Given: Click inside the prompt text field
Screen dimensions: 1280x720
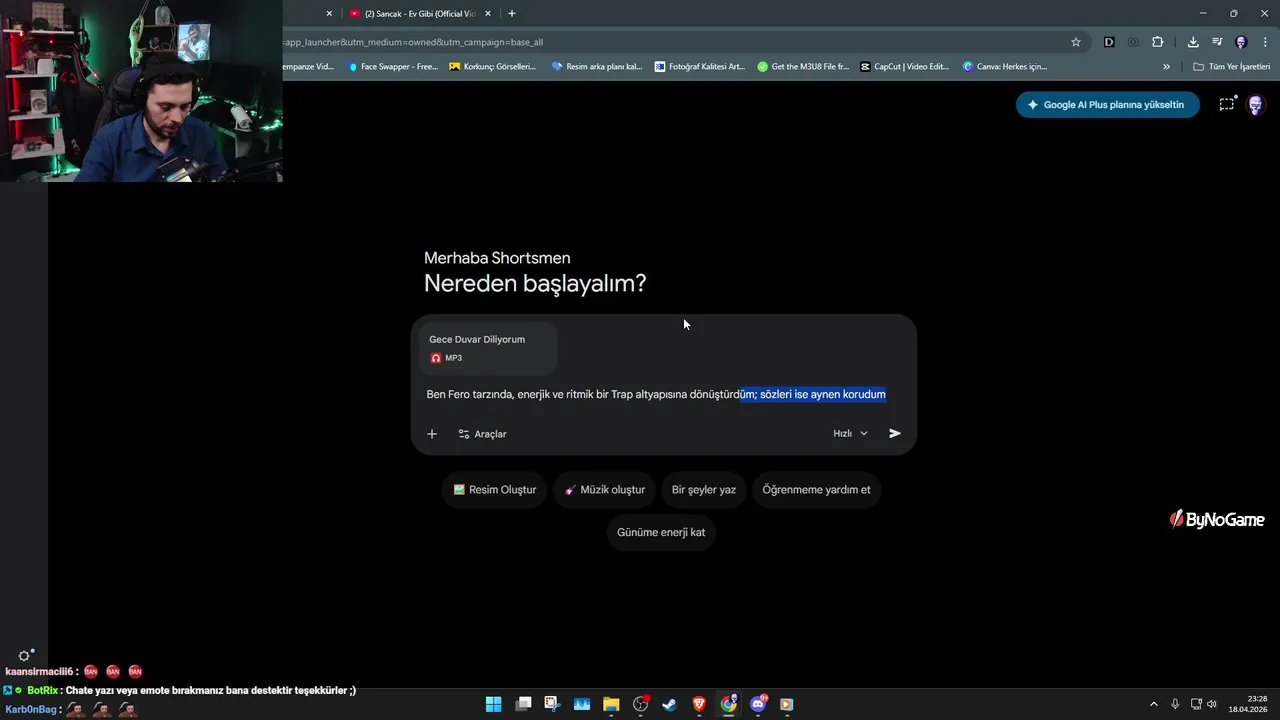Looking at the screenshot, I should click(x=656, y=395).
